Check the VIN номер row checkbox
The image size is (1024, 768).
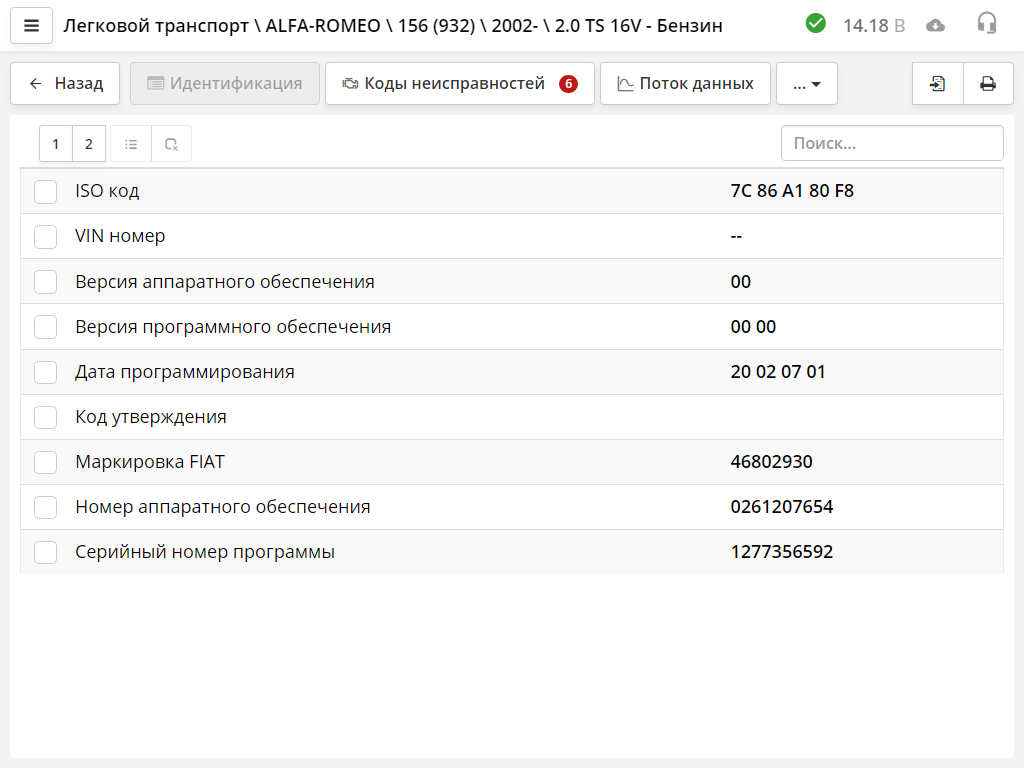pos(46,237)
